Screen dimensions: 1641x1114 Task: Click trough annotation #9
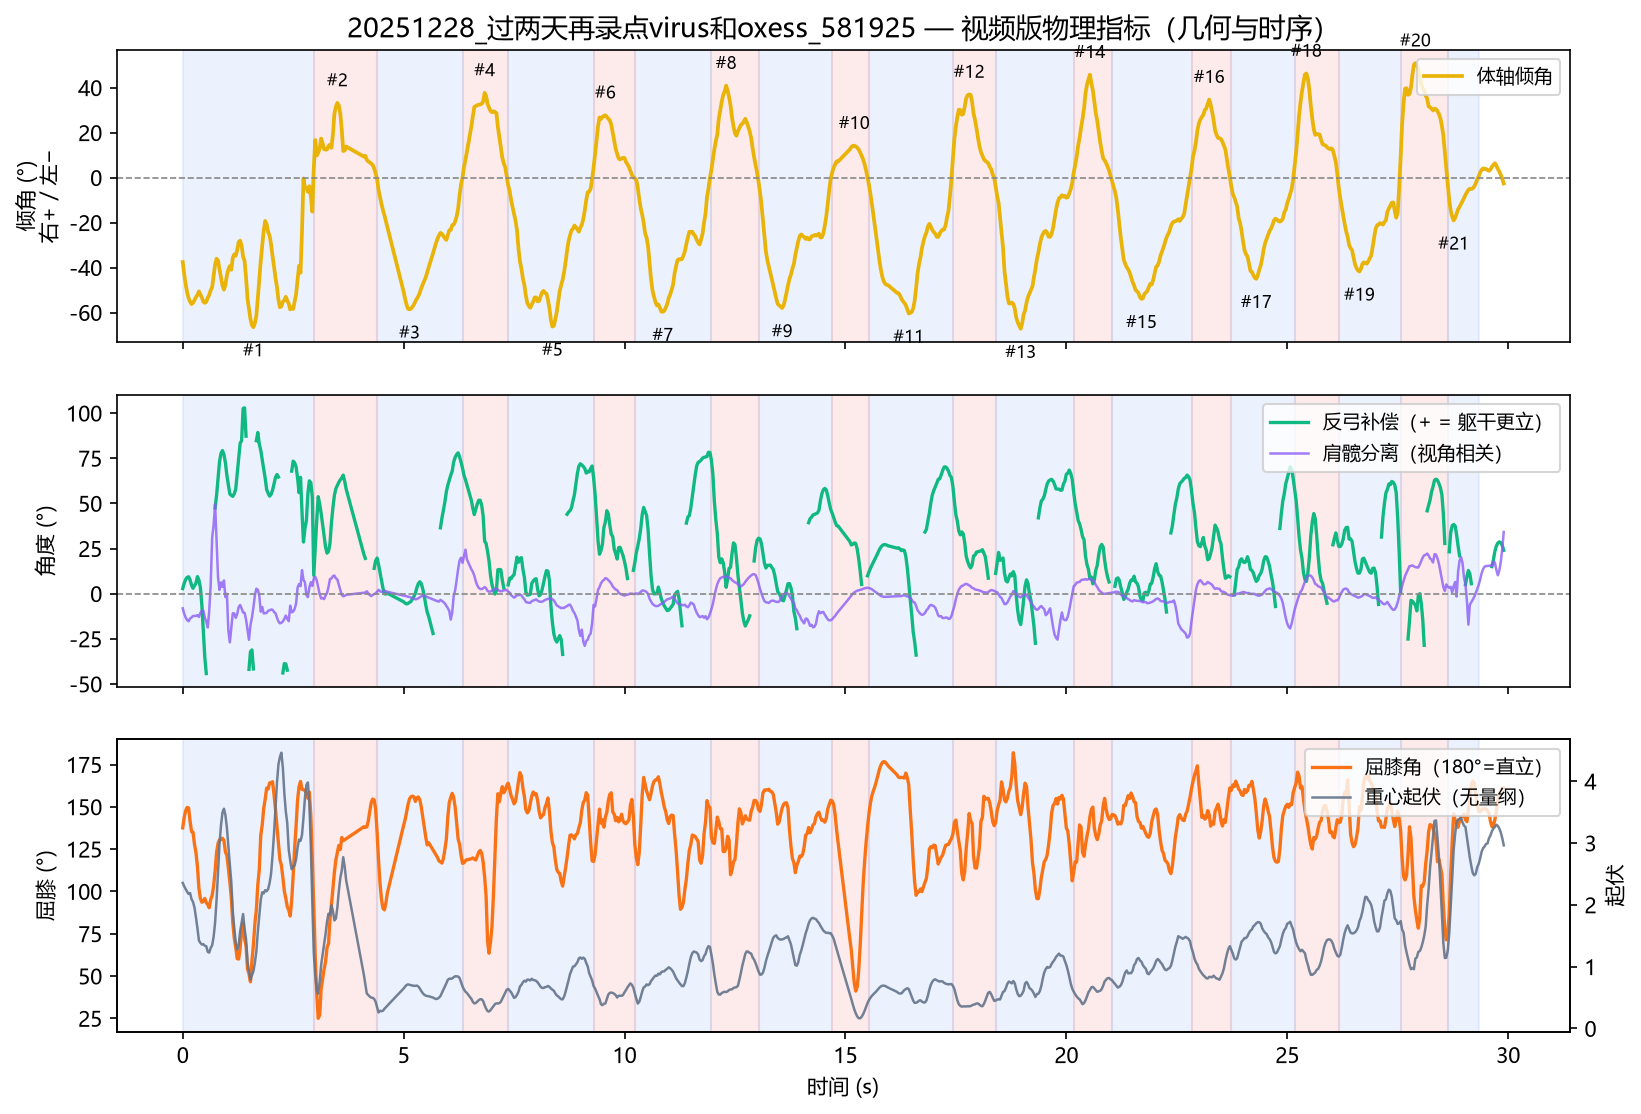pos(782,331)
